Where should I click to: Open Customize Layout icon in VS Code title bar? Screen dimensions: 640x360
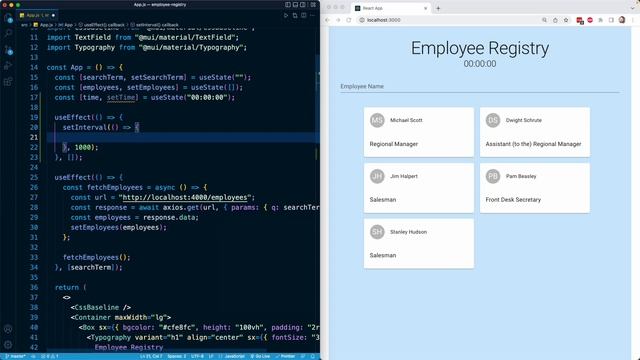point(313,5)
